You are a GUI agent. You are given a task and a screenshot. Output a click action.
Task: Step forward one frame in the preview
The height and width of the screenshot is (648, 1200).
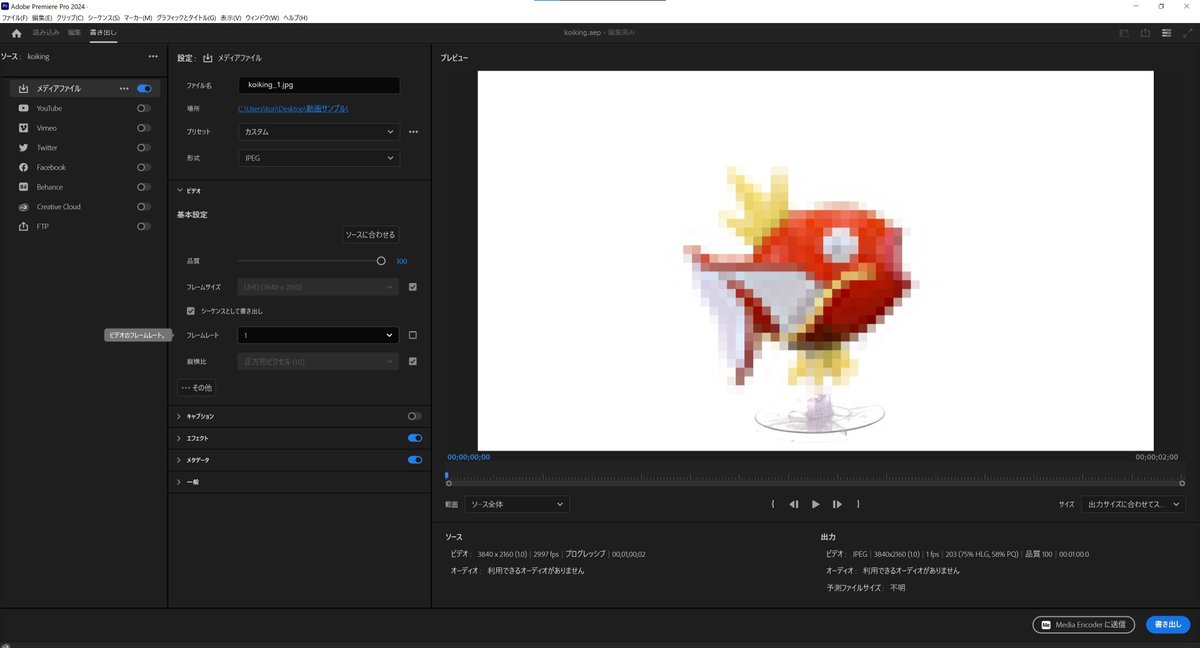pyautogui.click(x=838, y=504)
